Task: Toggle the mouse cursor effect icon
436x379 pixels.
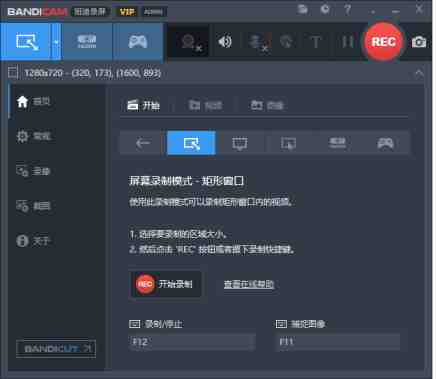Action: [286, 42]
